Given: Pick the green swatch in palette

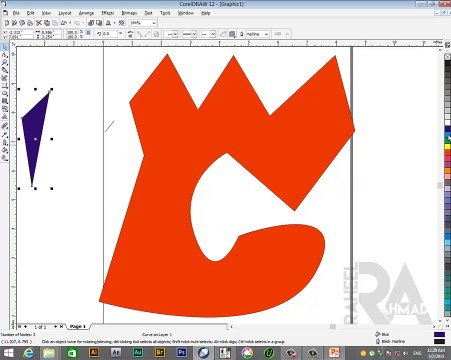Looking at the screenshot, I should pos(447,141).
